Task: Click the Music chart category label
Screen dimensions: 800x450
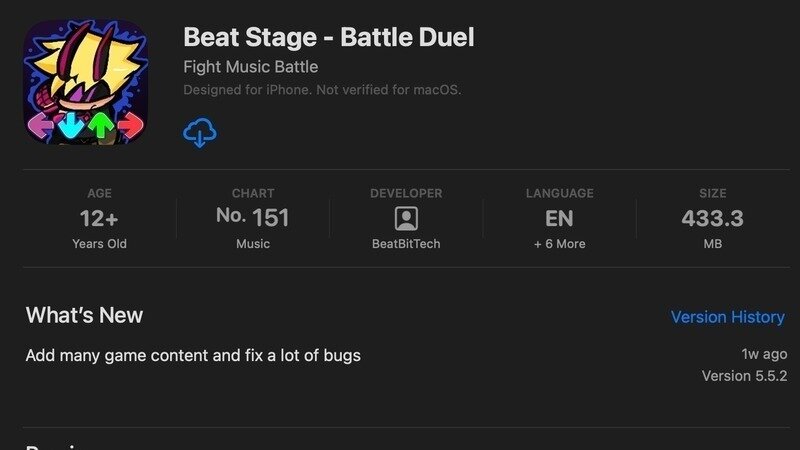Action: (252, 244)
